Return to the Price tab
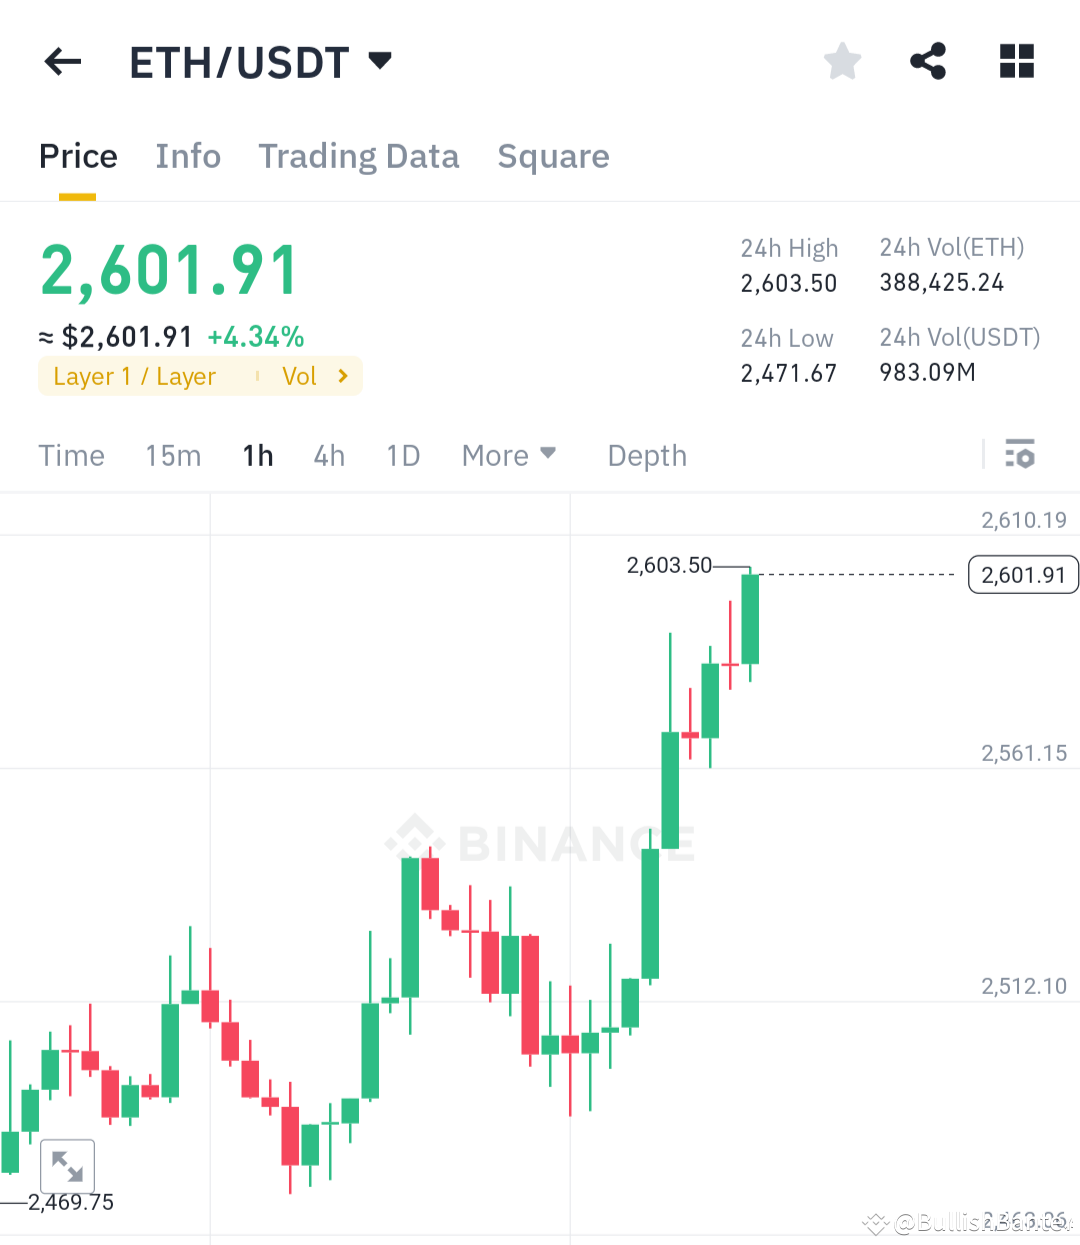Image resolution: width=1080 pixels, height=1245 pixels. pos(78,156)
